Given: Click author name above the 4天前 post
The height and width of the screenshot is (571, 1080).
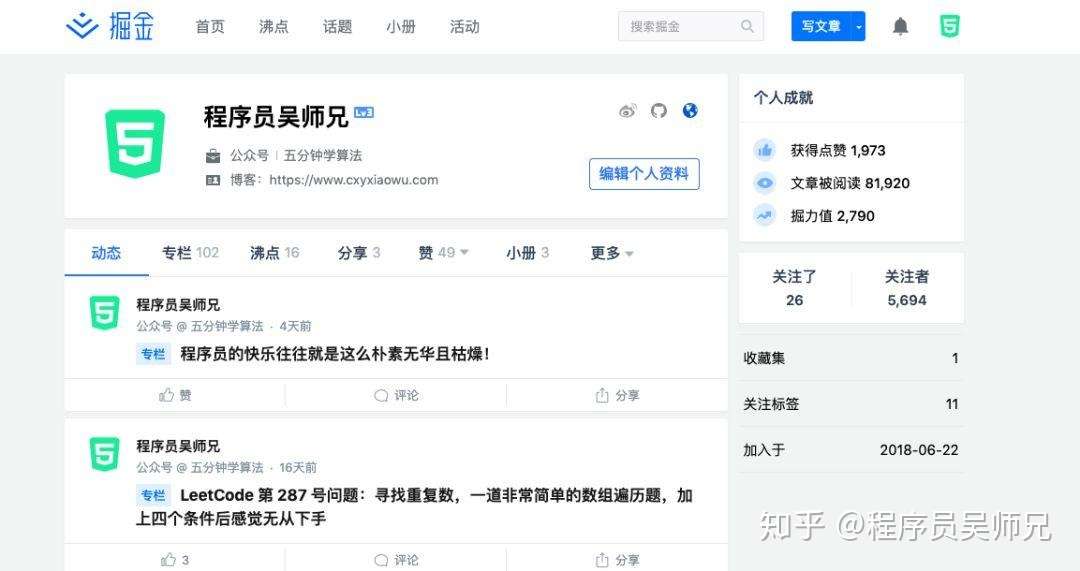Looking at the screenshot, I should tap(178, 304).
